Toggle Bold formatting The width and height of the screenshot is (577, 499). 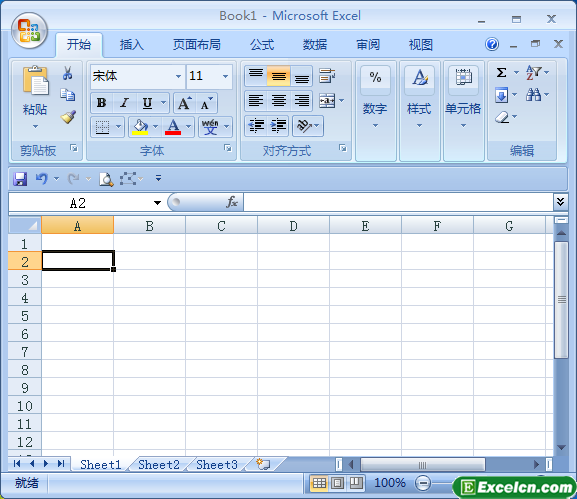pyautogui.click(x=102, y=103)
